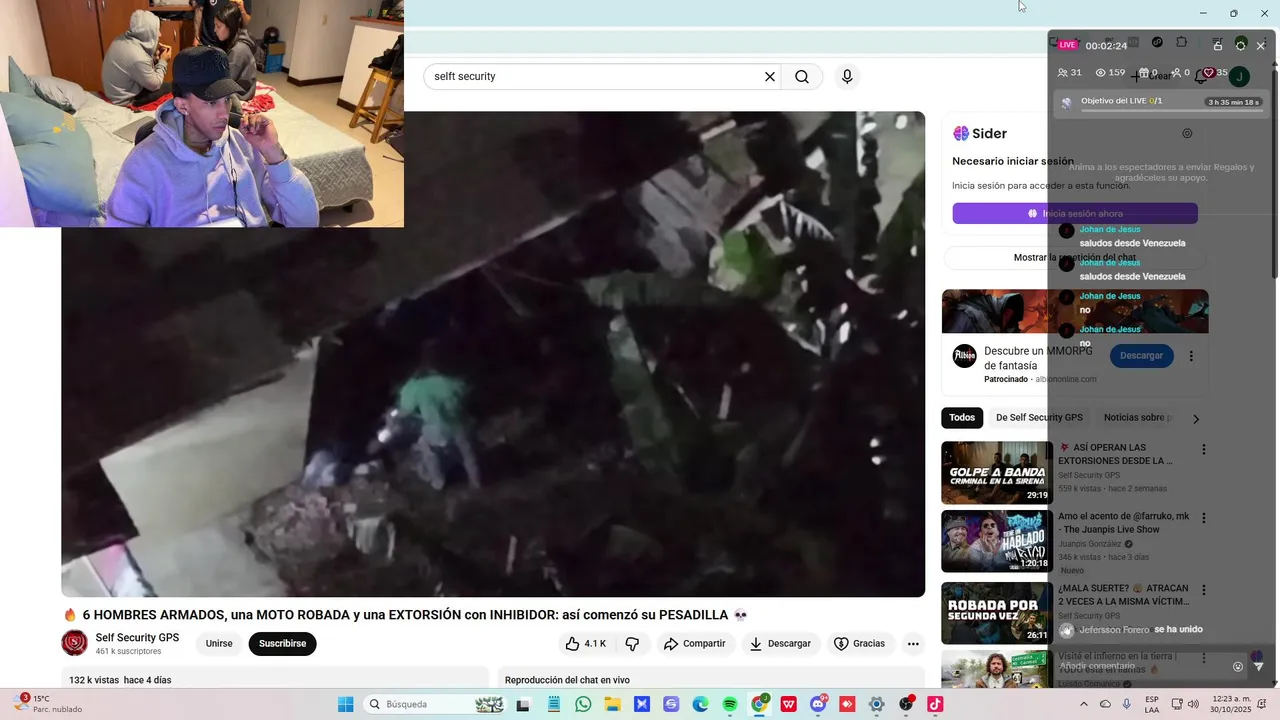Open WhatsApp from the taskbar
1280x720 pixels.
point(583,704)
